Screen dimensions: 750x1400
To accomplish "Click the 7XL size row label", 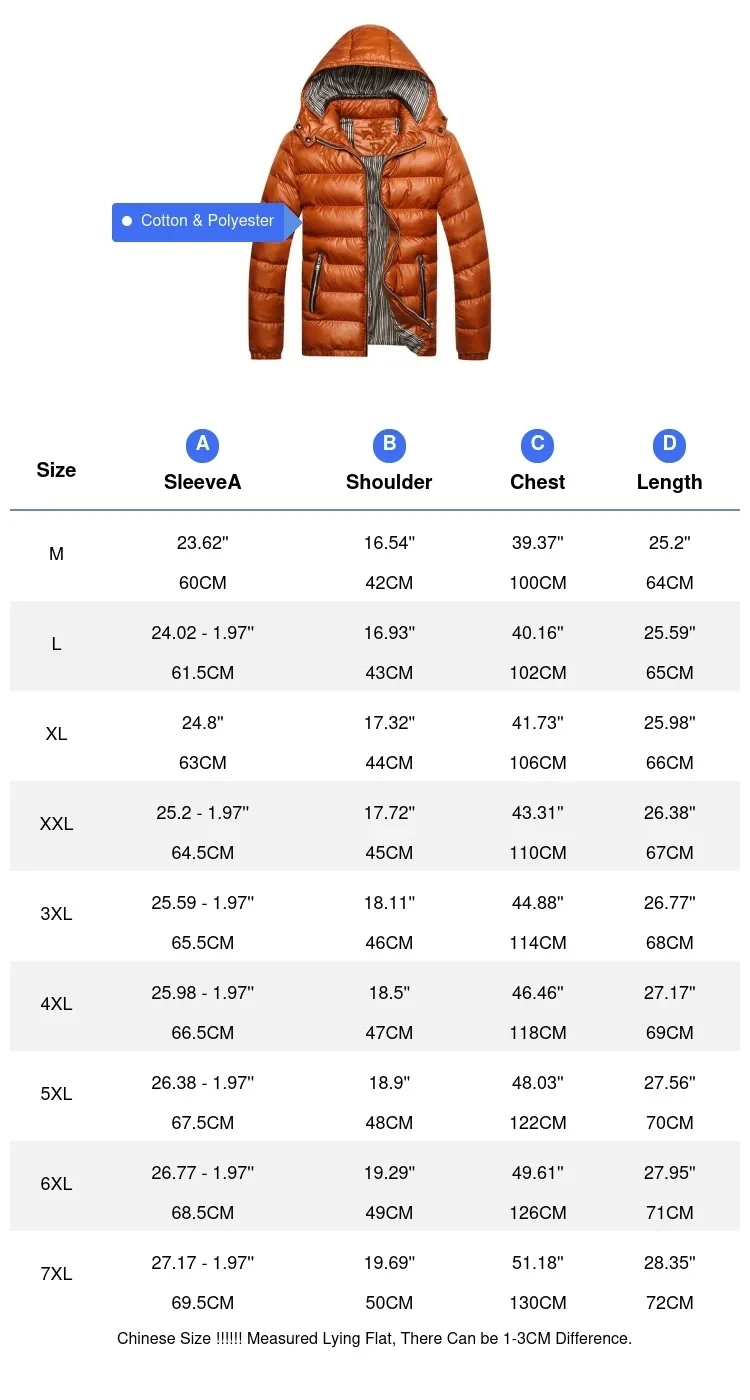I will [x=56, y=1274].
